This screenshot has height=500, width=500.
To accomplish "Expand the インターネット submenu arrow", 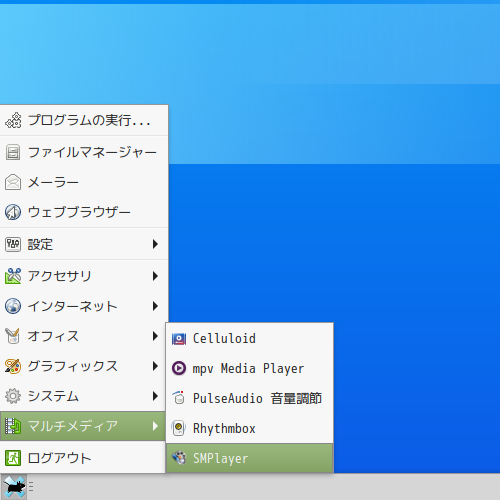I will pyautogui.click(x=155, y=306).
